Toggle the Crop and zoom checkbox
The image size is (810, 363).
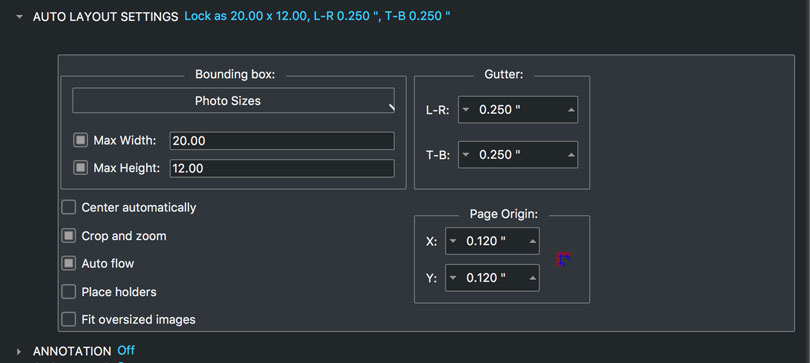tap(69, 236)
